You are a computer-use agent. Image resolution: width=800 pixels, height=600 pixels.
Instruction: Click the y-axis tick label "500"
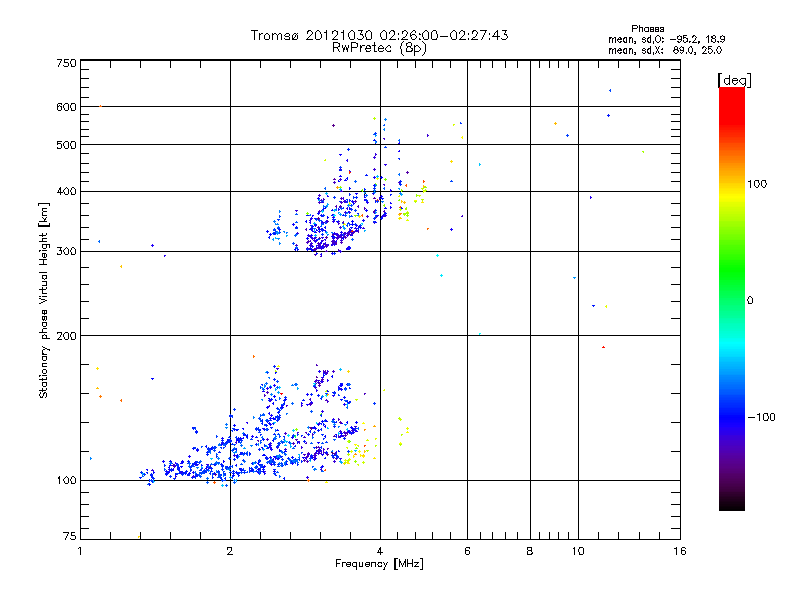(x=66, y=145)
